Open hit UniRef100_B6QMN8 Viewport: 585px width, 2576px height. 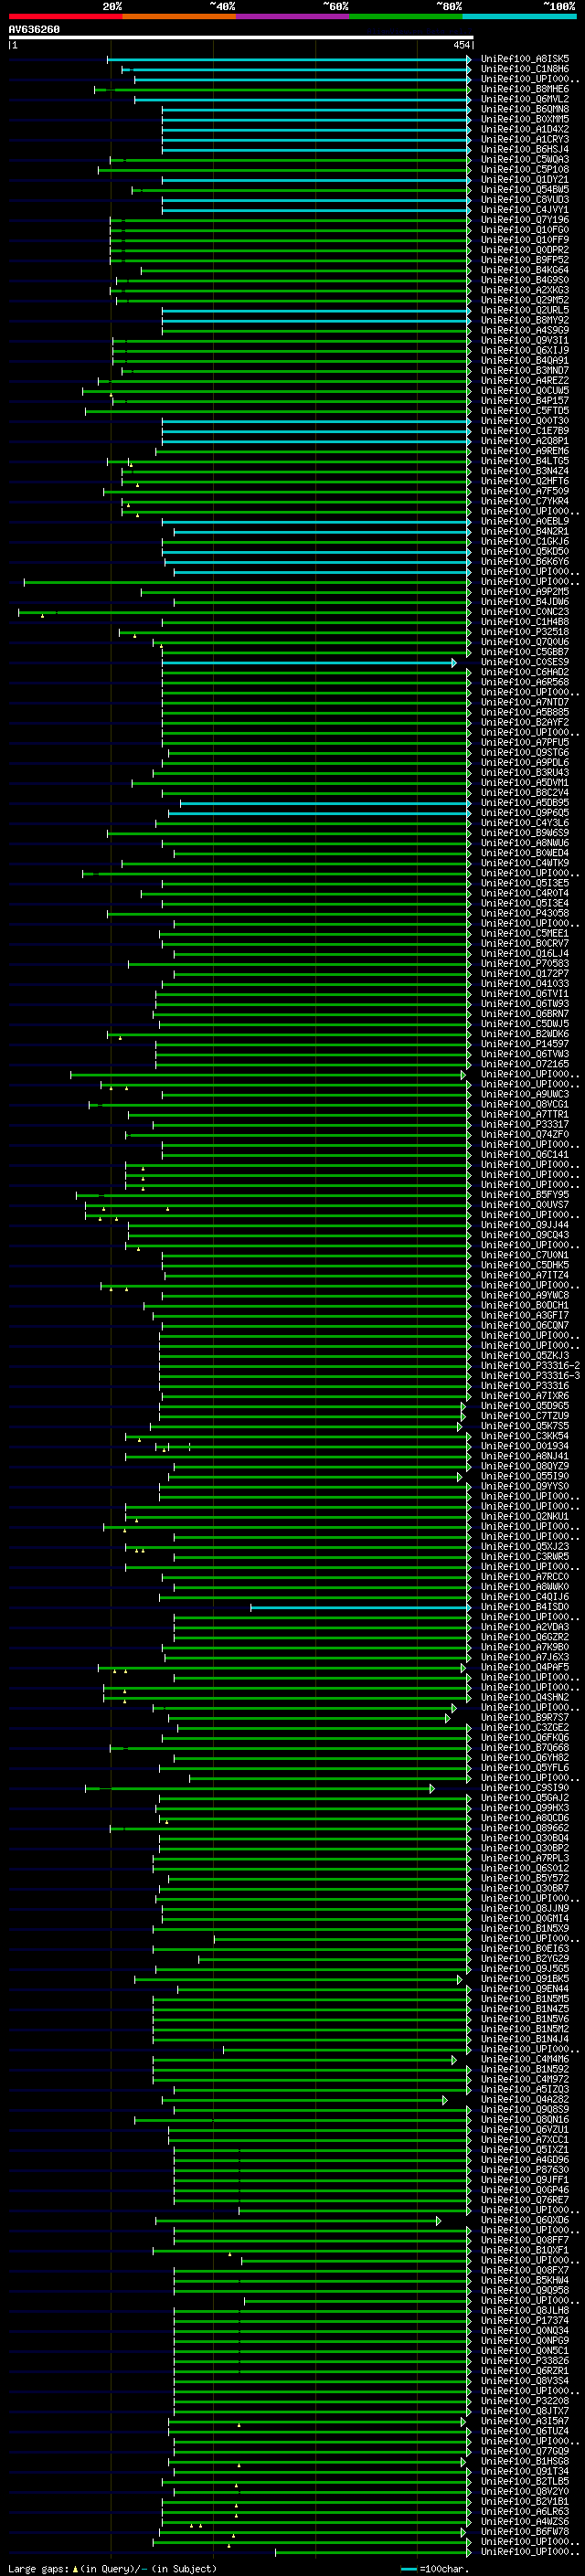click(525, 109)
